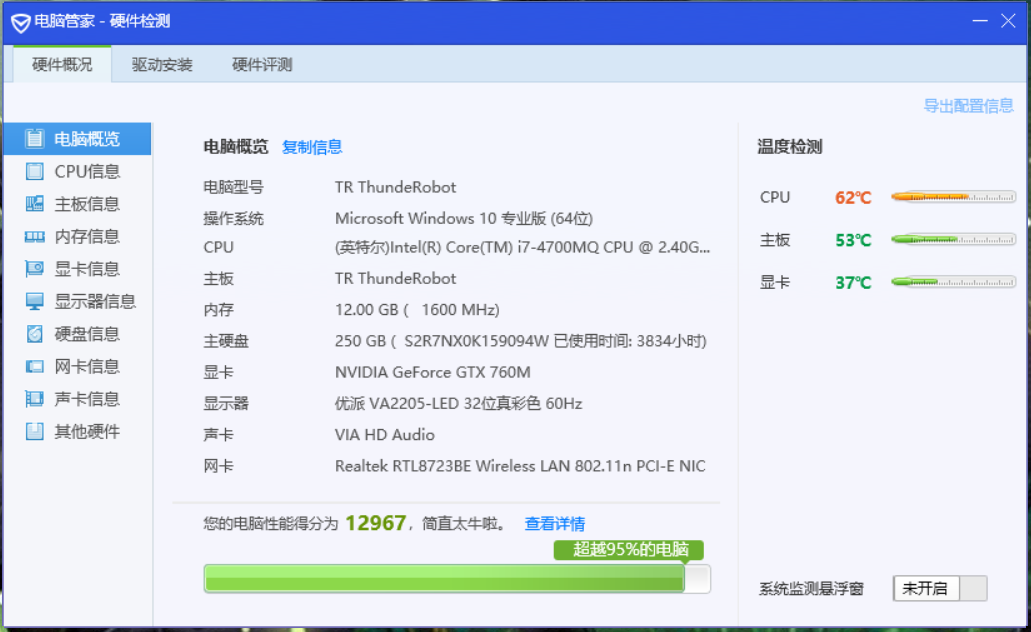1031x632 pixels.
Task: Click the 显卡 temperature bar
Action: (953, 282)
